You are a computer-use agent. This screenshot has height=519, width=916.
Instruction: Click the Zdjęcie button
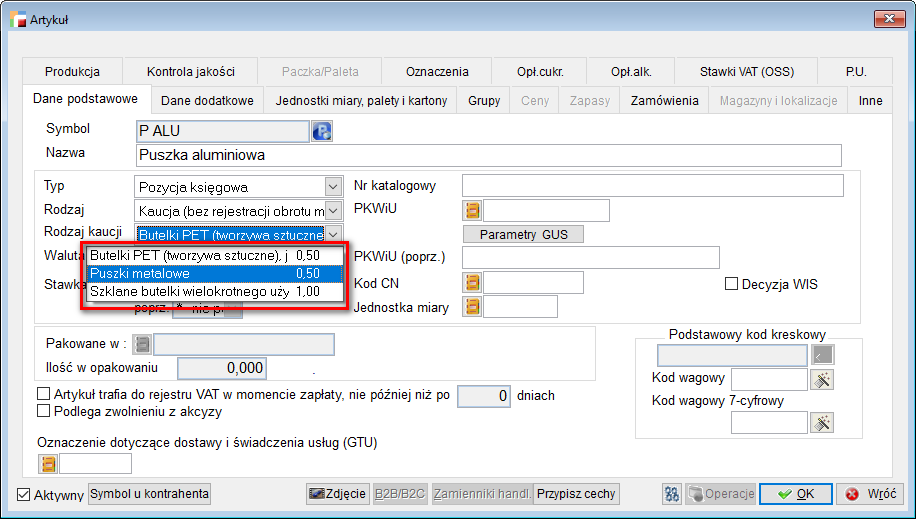[337, 494]
